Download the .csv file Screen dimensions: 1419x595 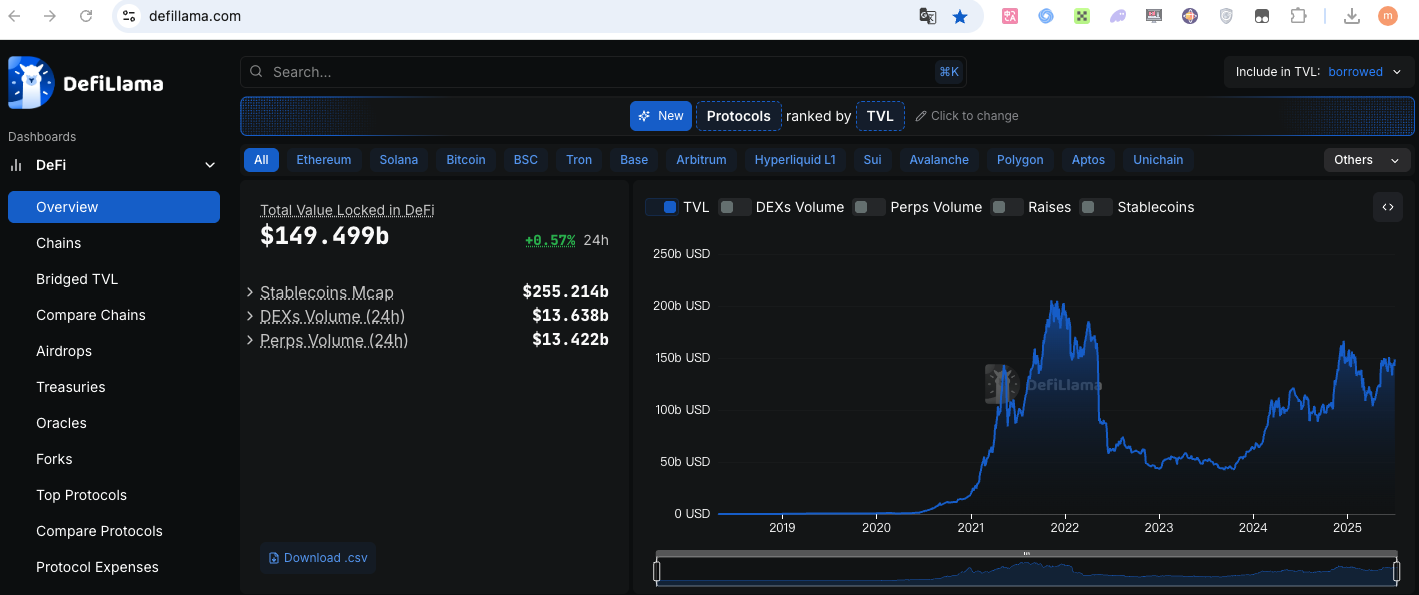[x=318, y=558]
